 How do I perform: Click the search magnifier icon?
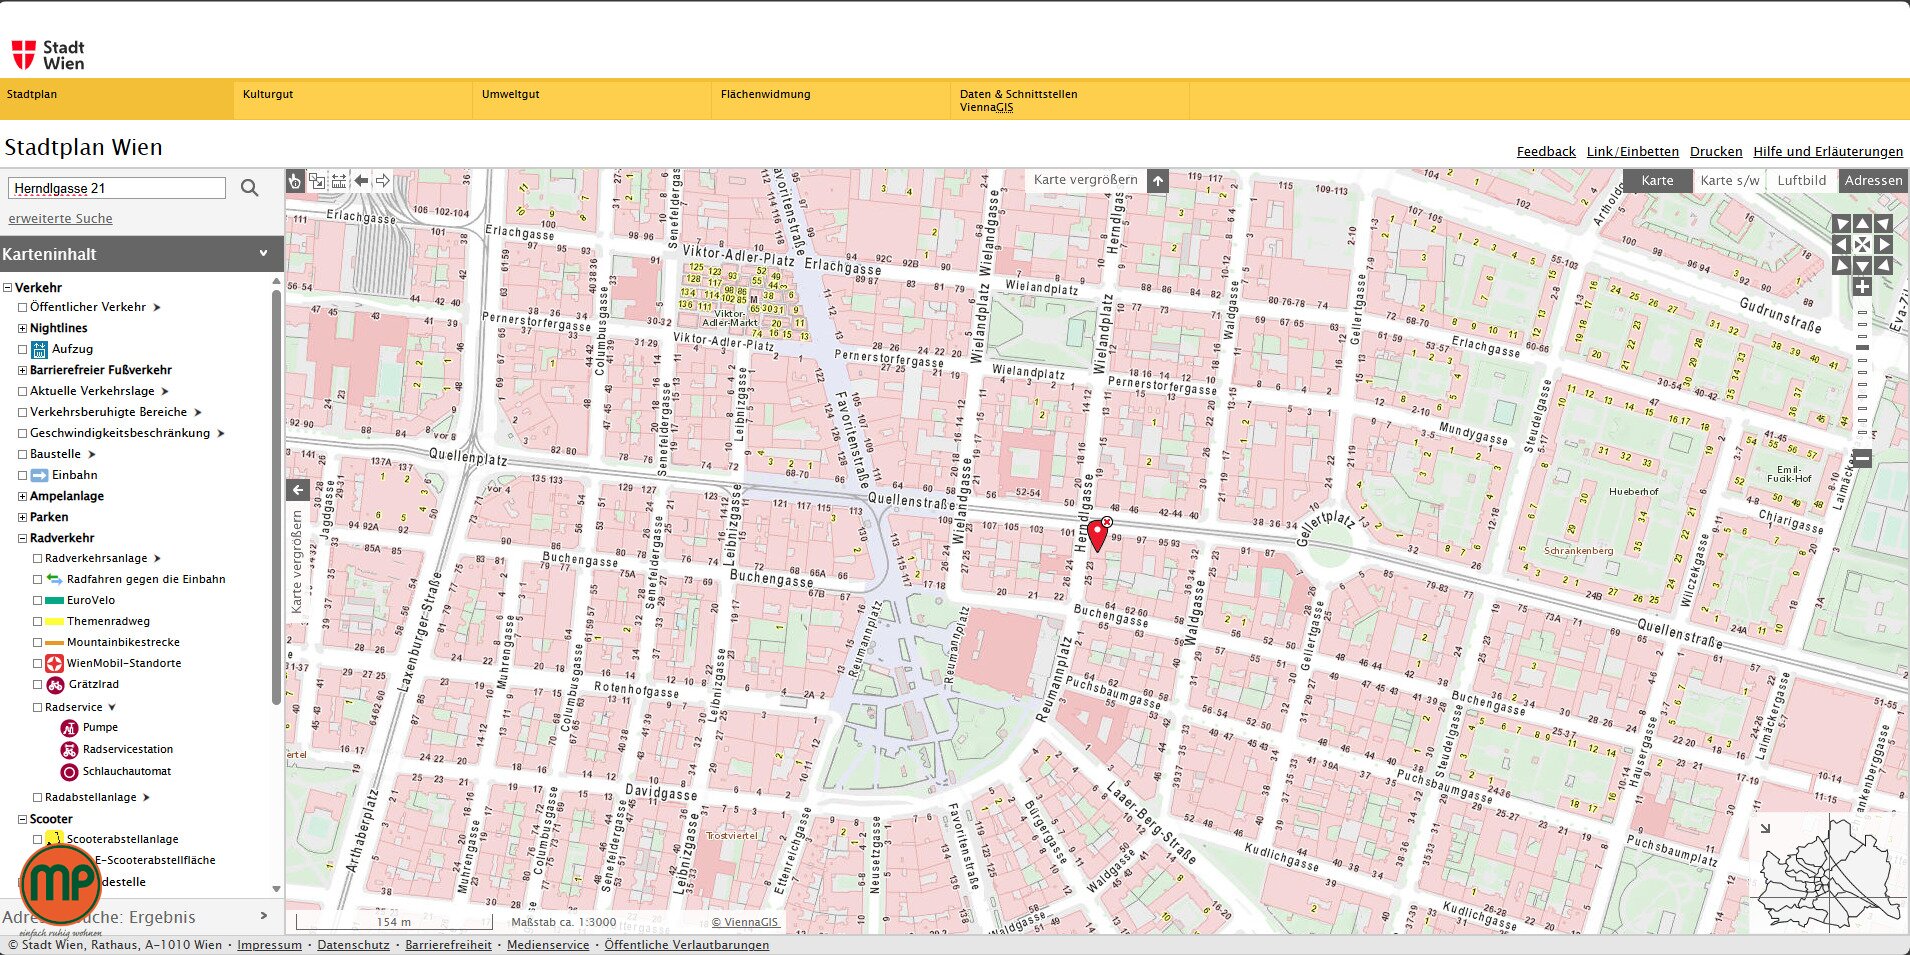(249, 188)
